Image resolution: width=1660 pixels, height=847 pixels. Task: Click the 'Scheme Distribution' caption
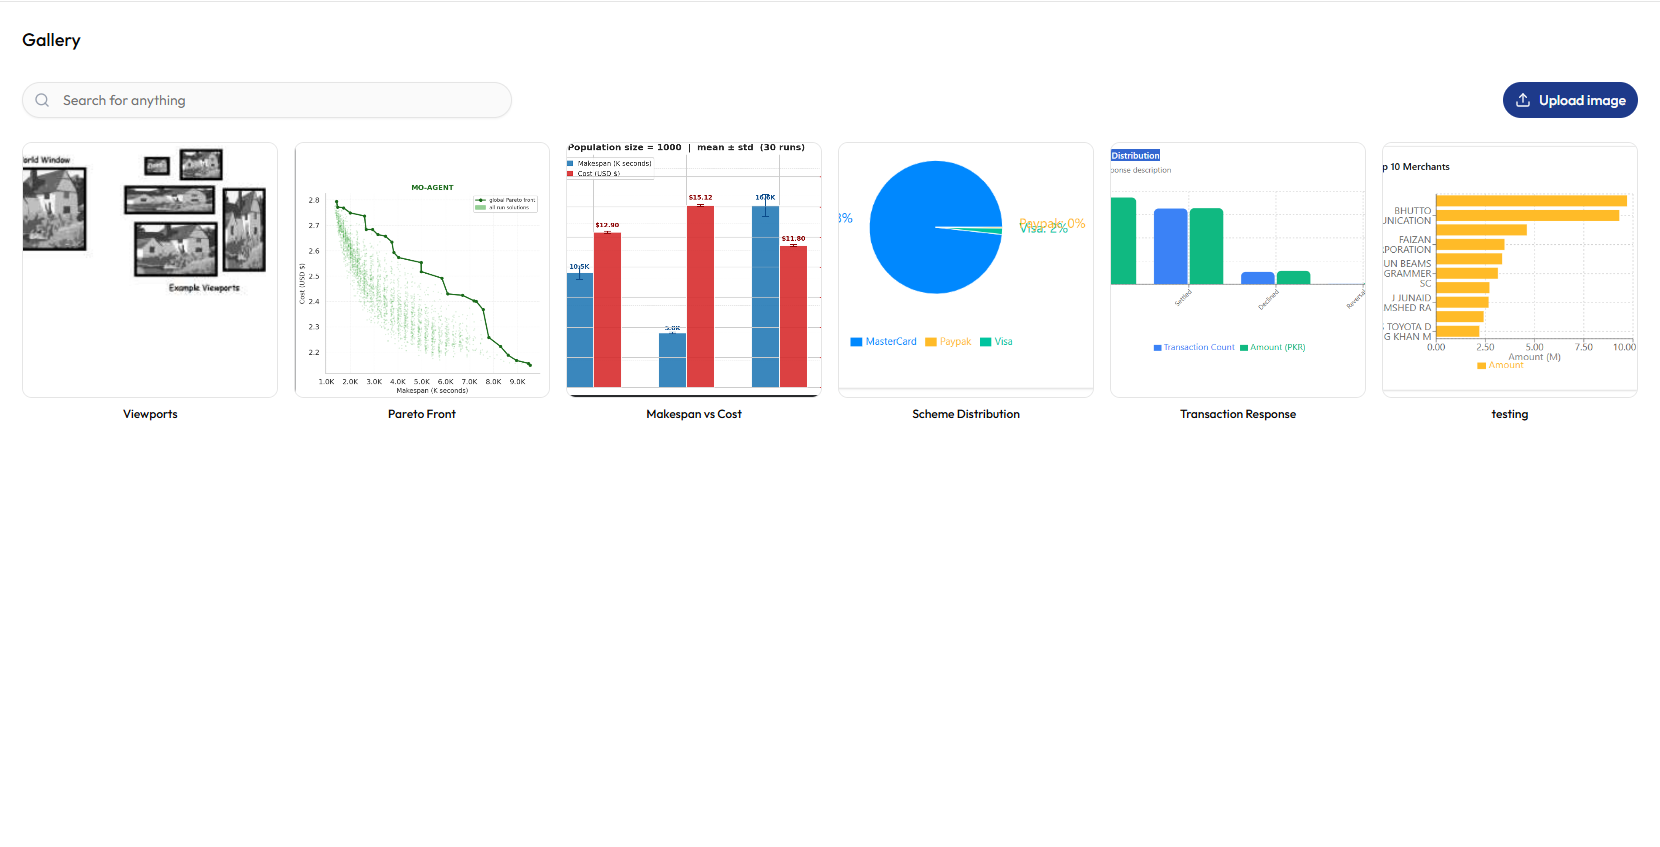(966, 414)
